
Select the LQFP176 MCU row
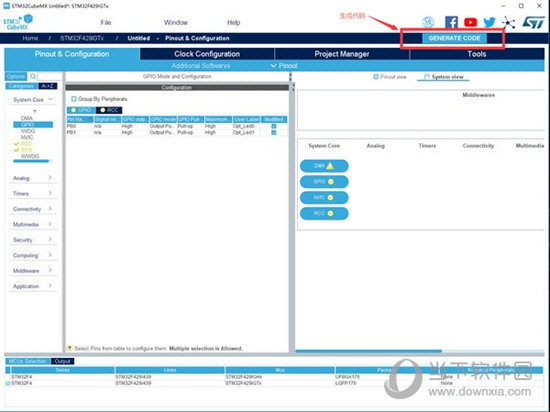point(274,383)
